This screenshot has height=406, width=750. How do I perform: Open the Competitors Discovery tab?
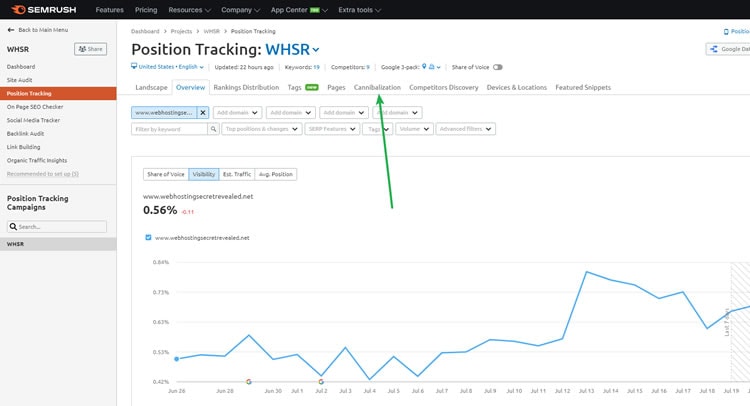point(443,88)
